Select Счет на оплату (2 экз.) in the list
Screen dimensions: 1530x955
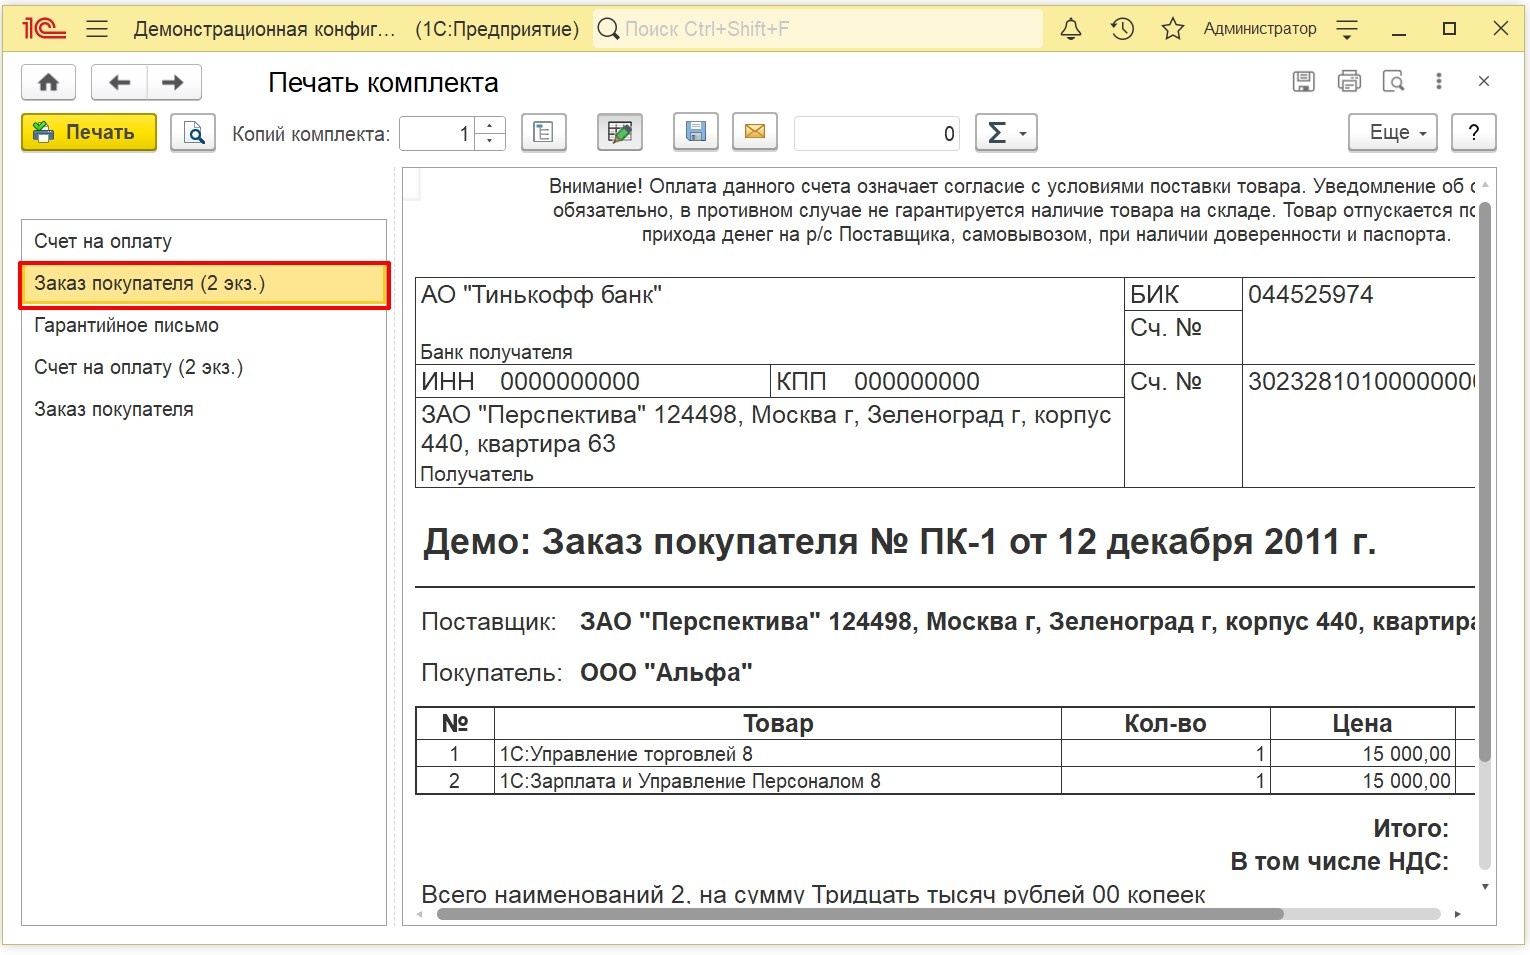[204, 367]
